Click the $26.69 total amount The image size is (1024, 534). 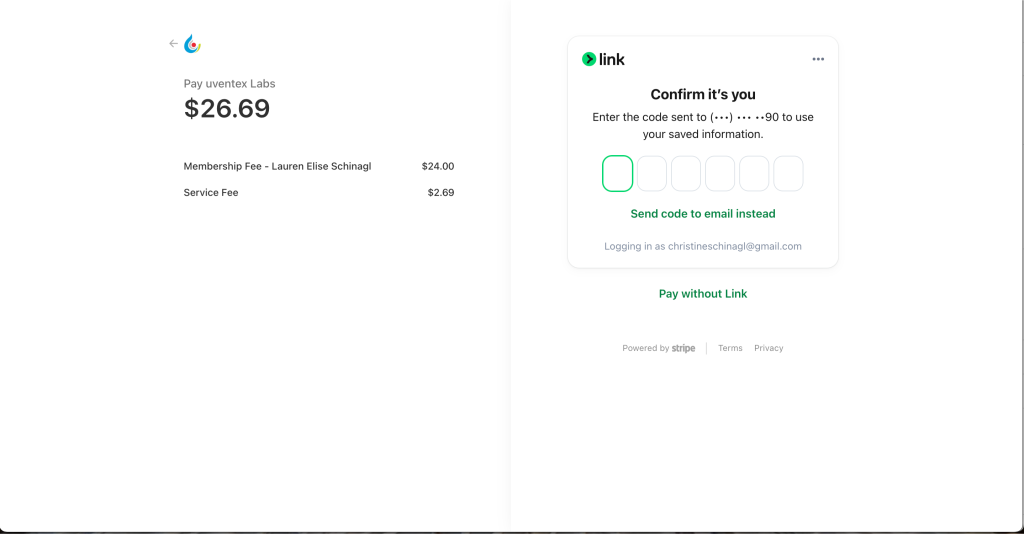click(x=227, y=109)
